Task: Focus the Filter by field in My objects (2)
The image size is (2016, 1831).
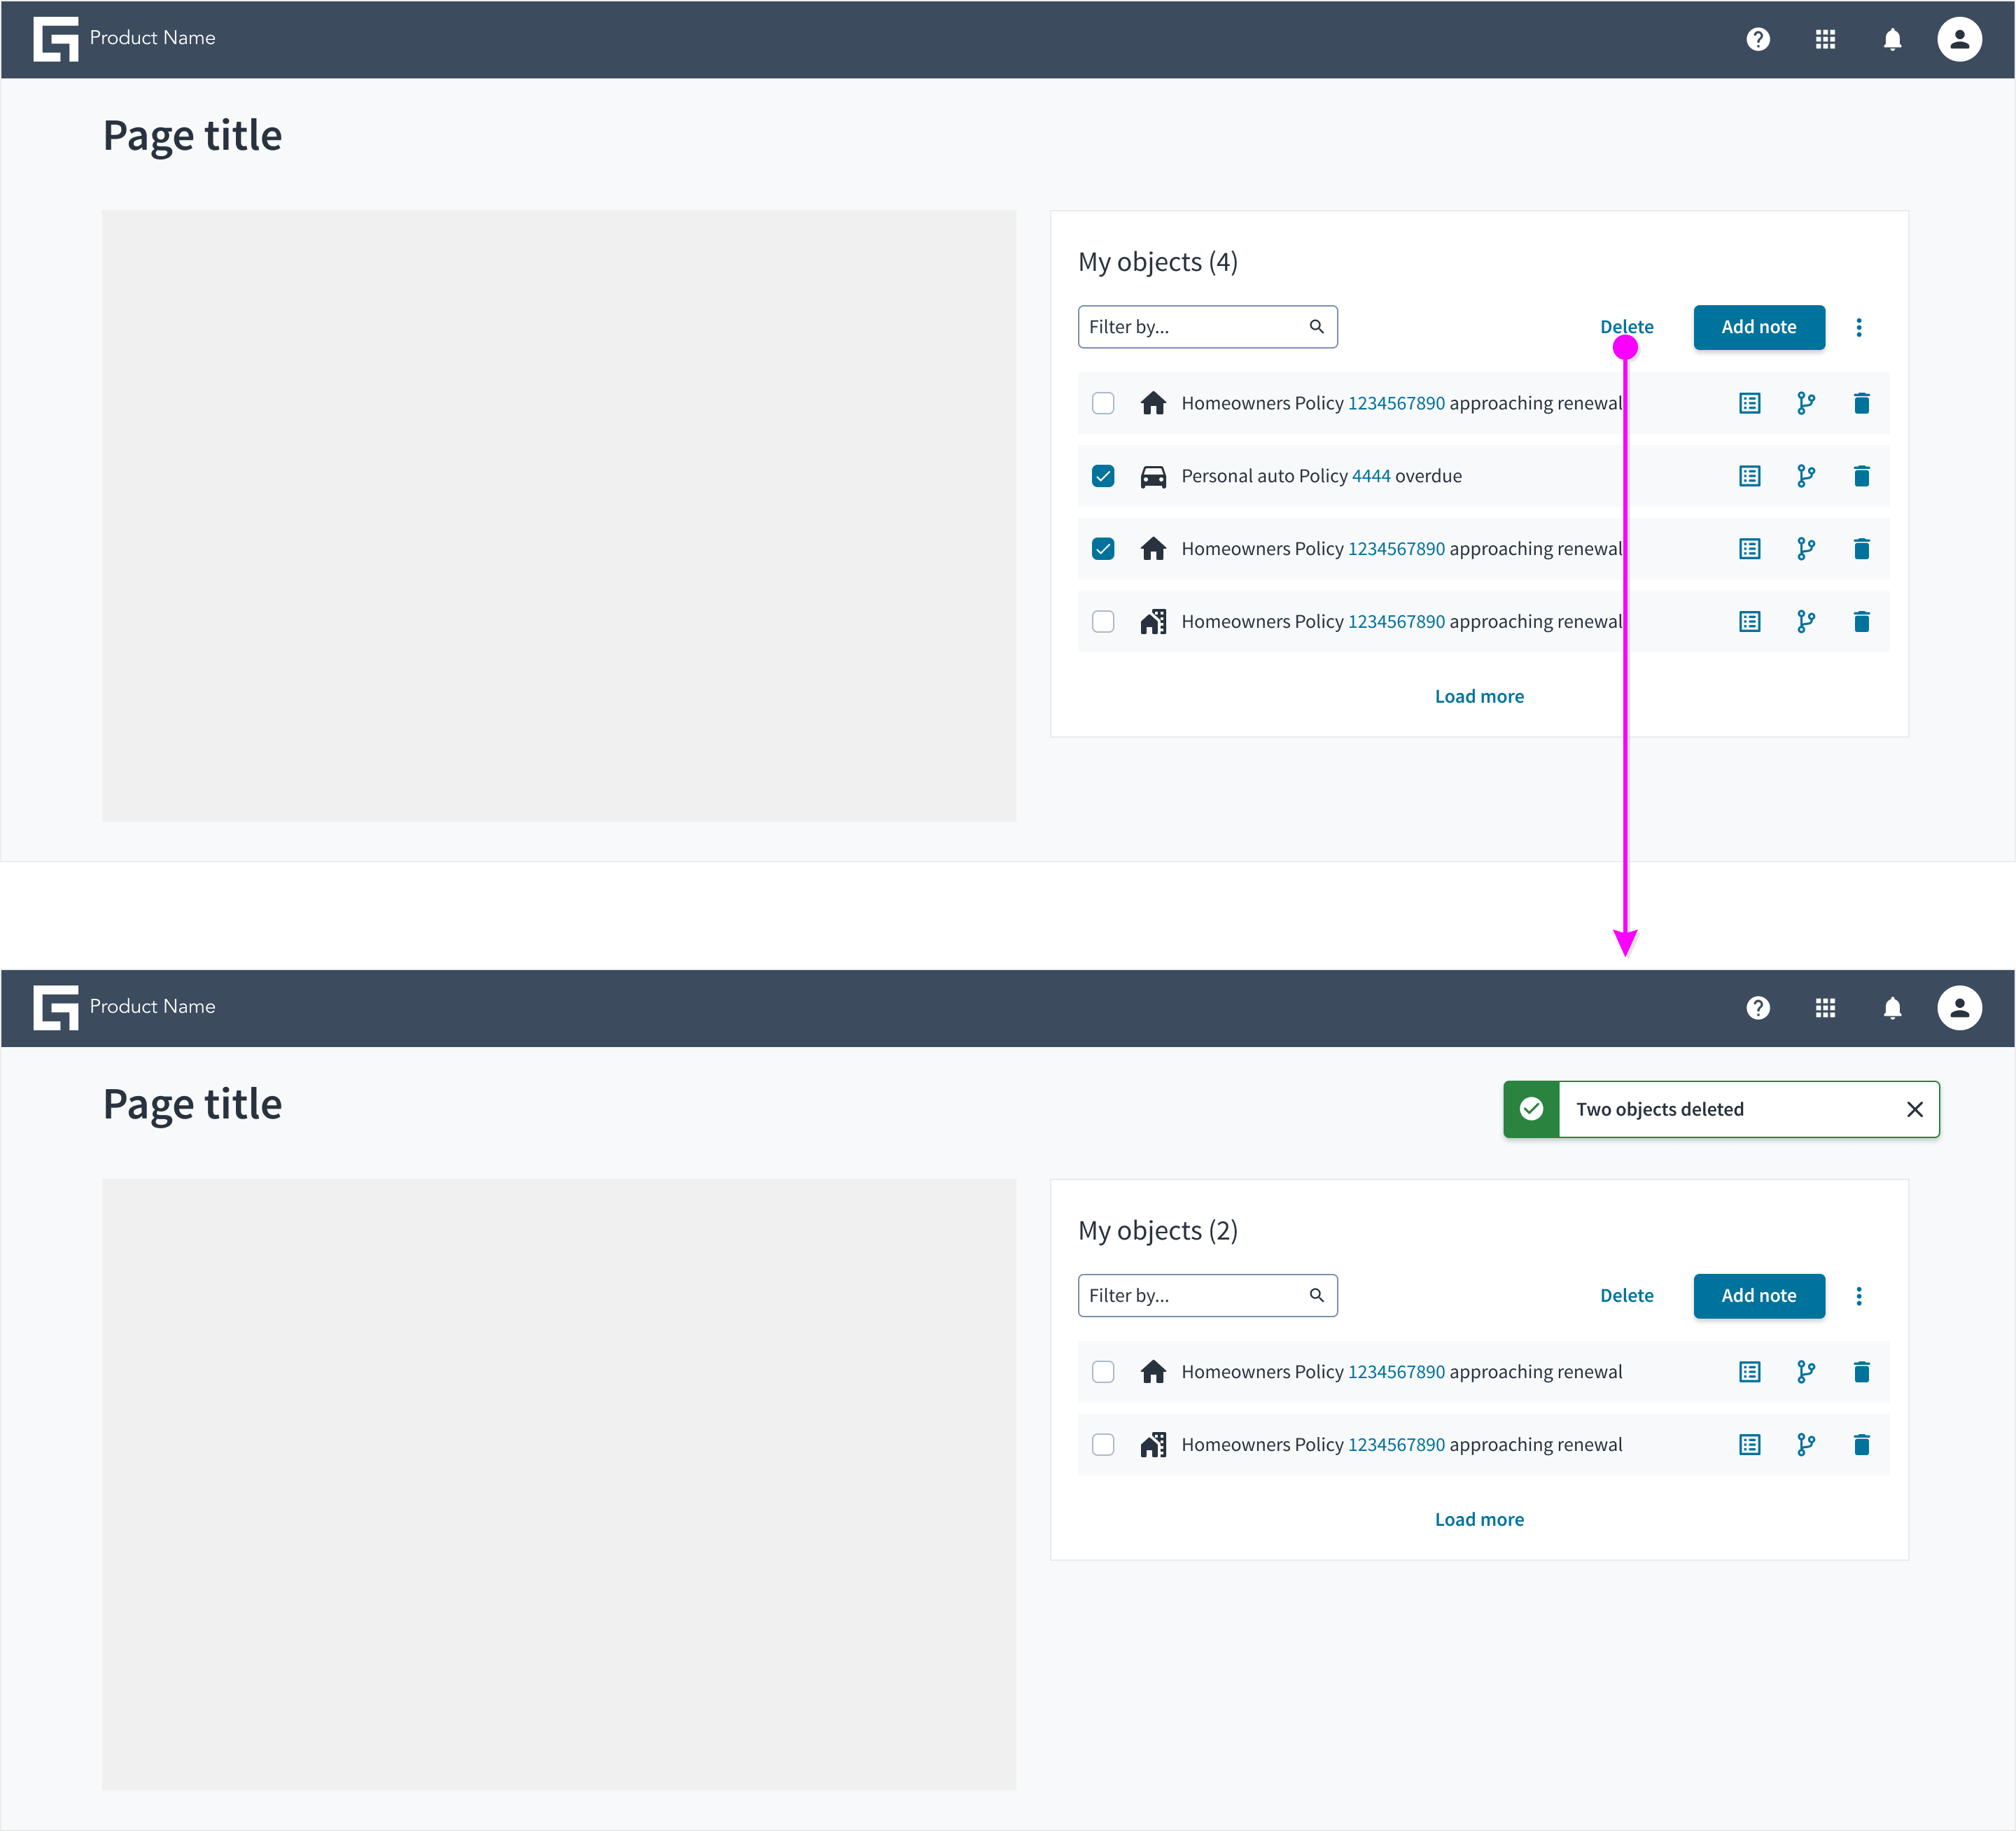Action: click(x=1207, y=1296)
